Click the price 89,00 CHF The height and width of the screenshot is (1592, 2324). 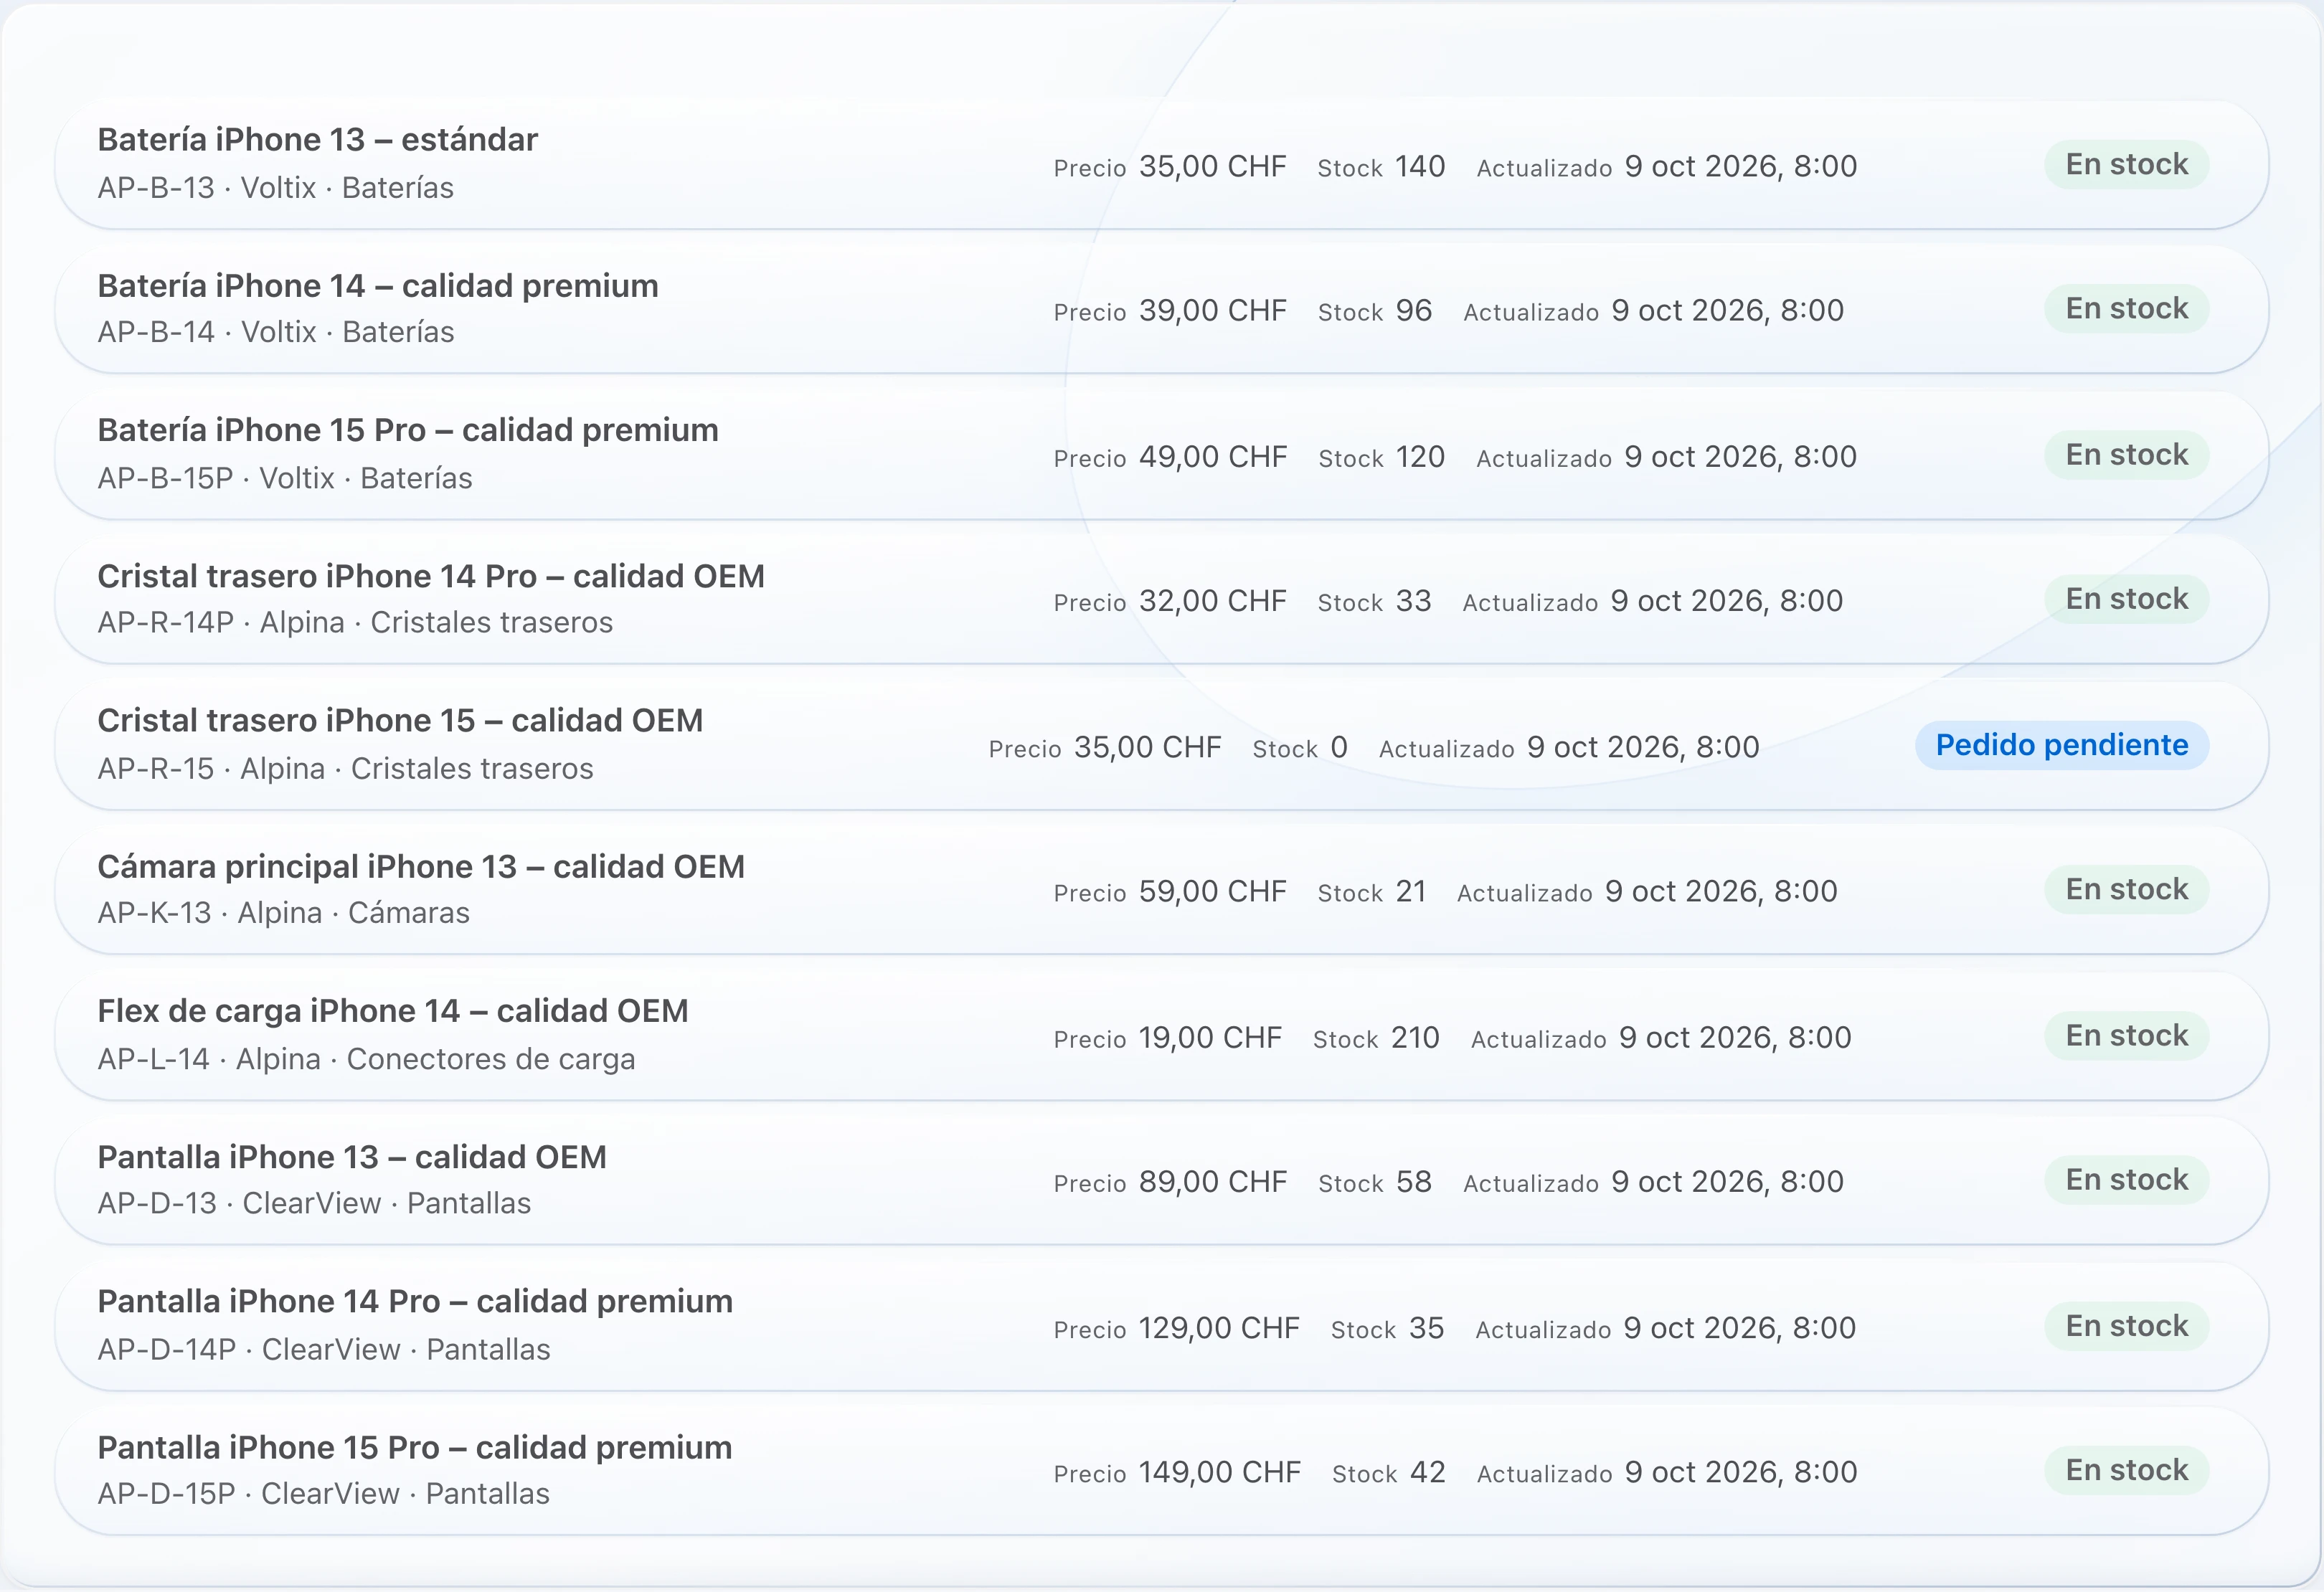pos(1213,1182)
